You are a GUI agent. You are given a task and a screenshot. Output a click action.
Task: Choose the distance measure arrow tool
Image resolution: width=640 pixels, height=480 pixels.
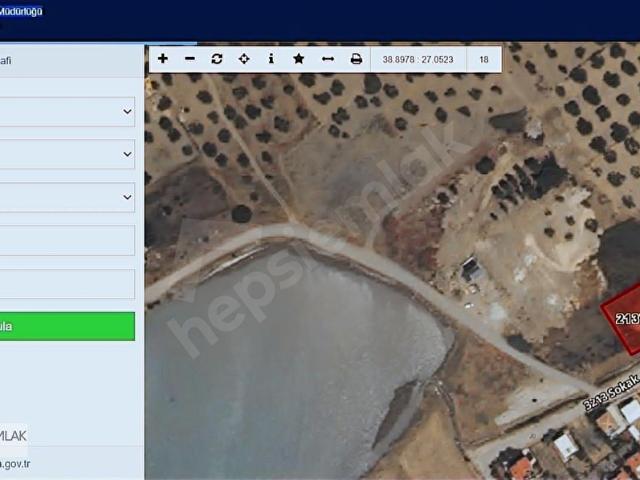pos(328,59)
